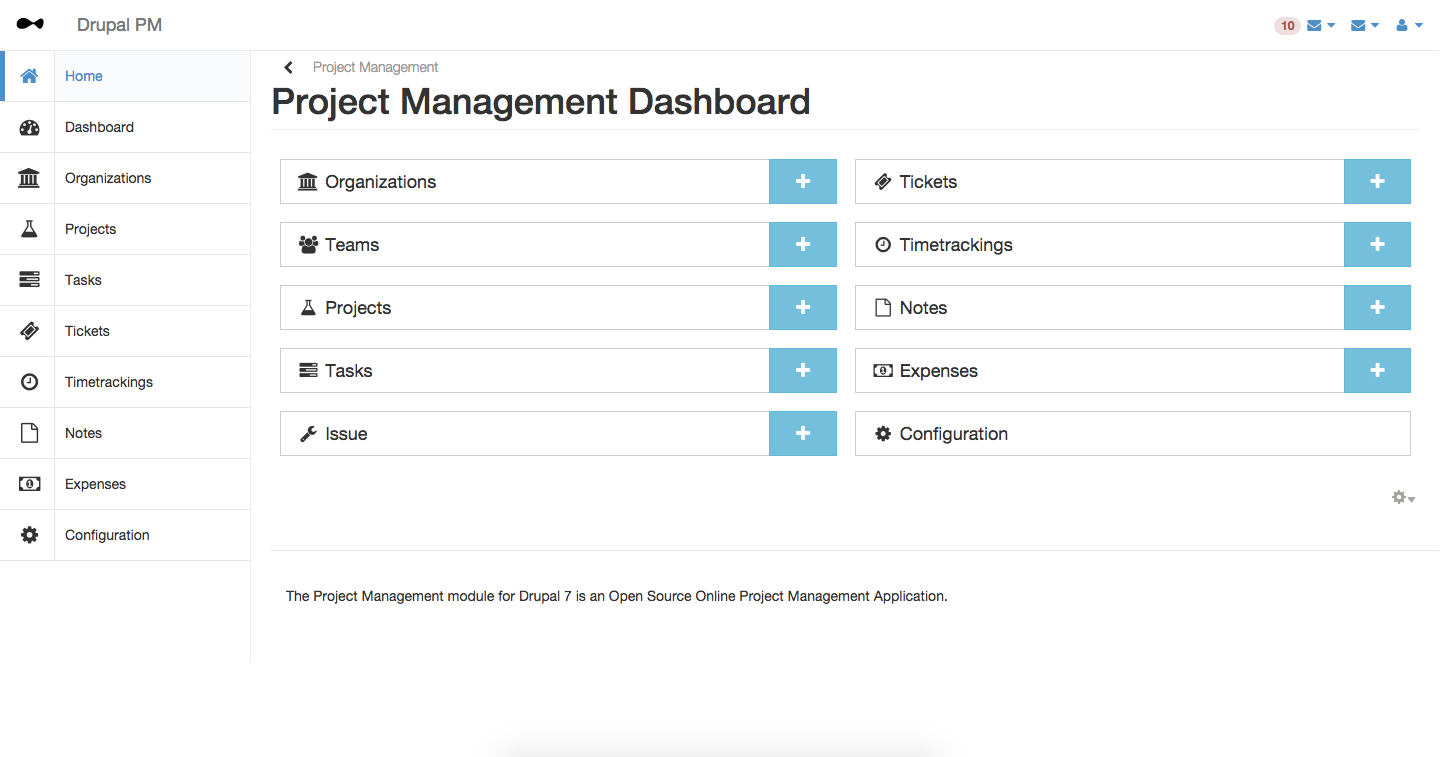This screenshot has height=757, width=1440.
Task: Click the red 10 notification badge
Action: (x=1287, y=26)
